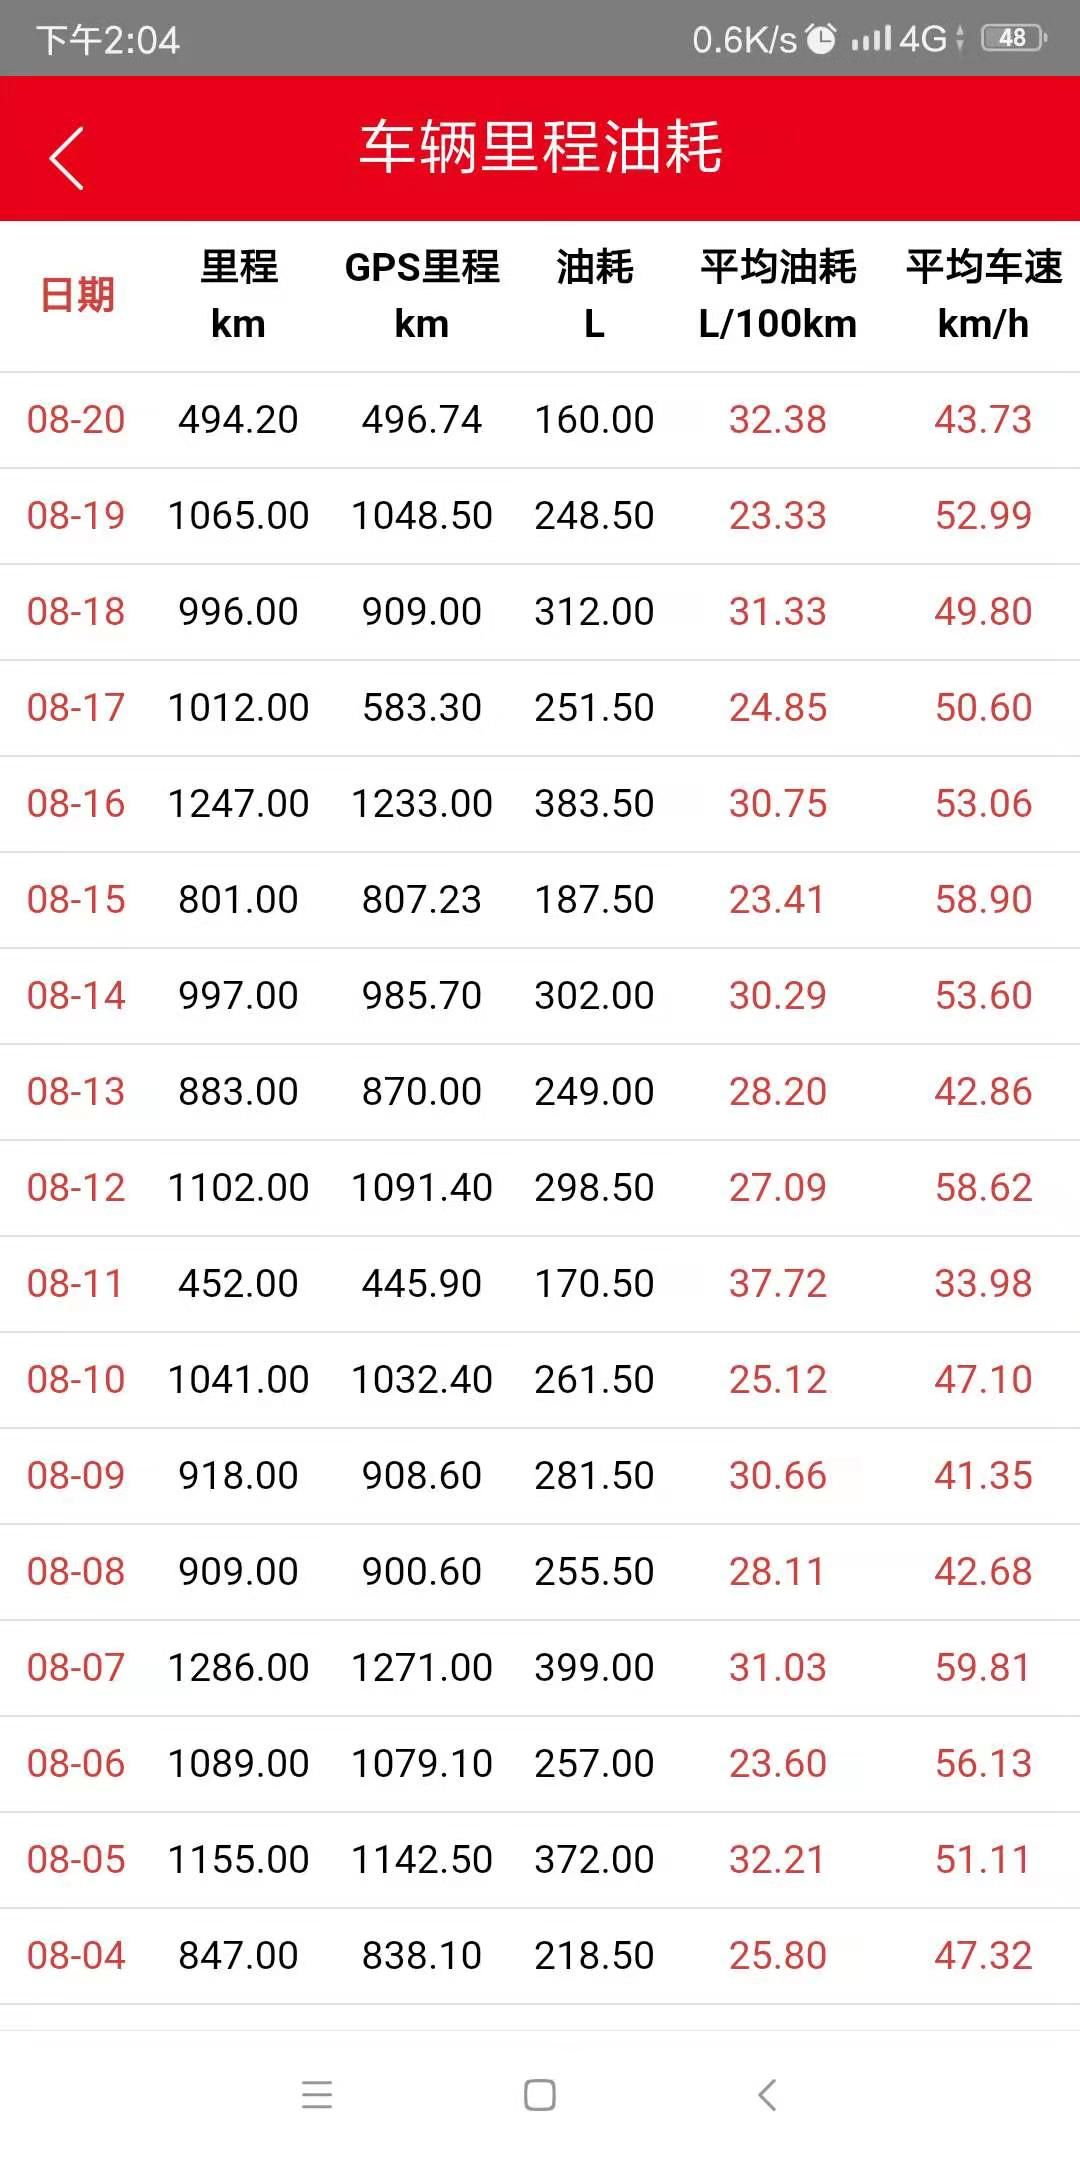Viewport: 1080px width, 2160px height.
Task: Select the 08-11 date row
Action: point(540,1284)
